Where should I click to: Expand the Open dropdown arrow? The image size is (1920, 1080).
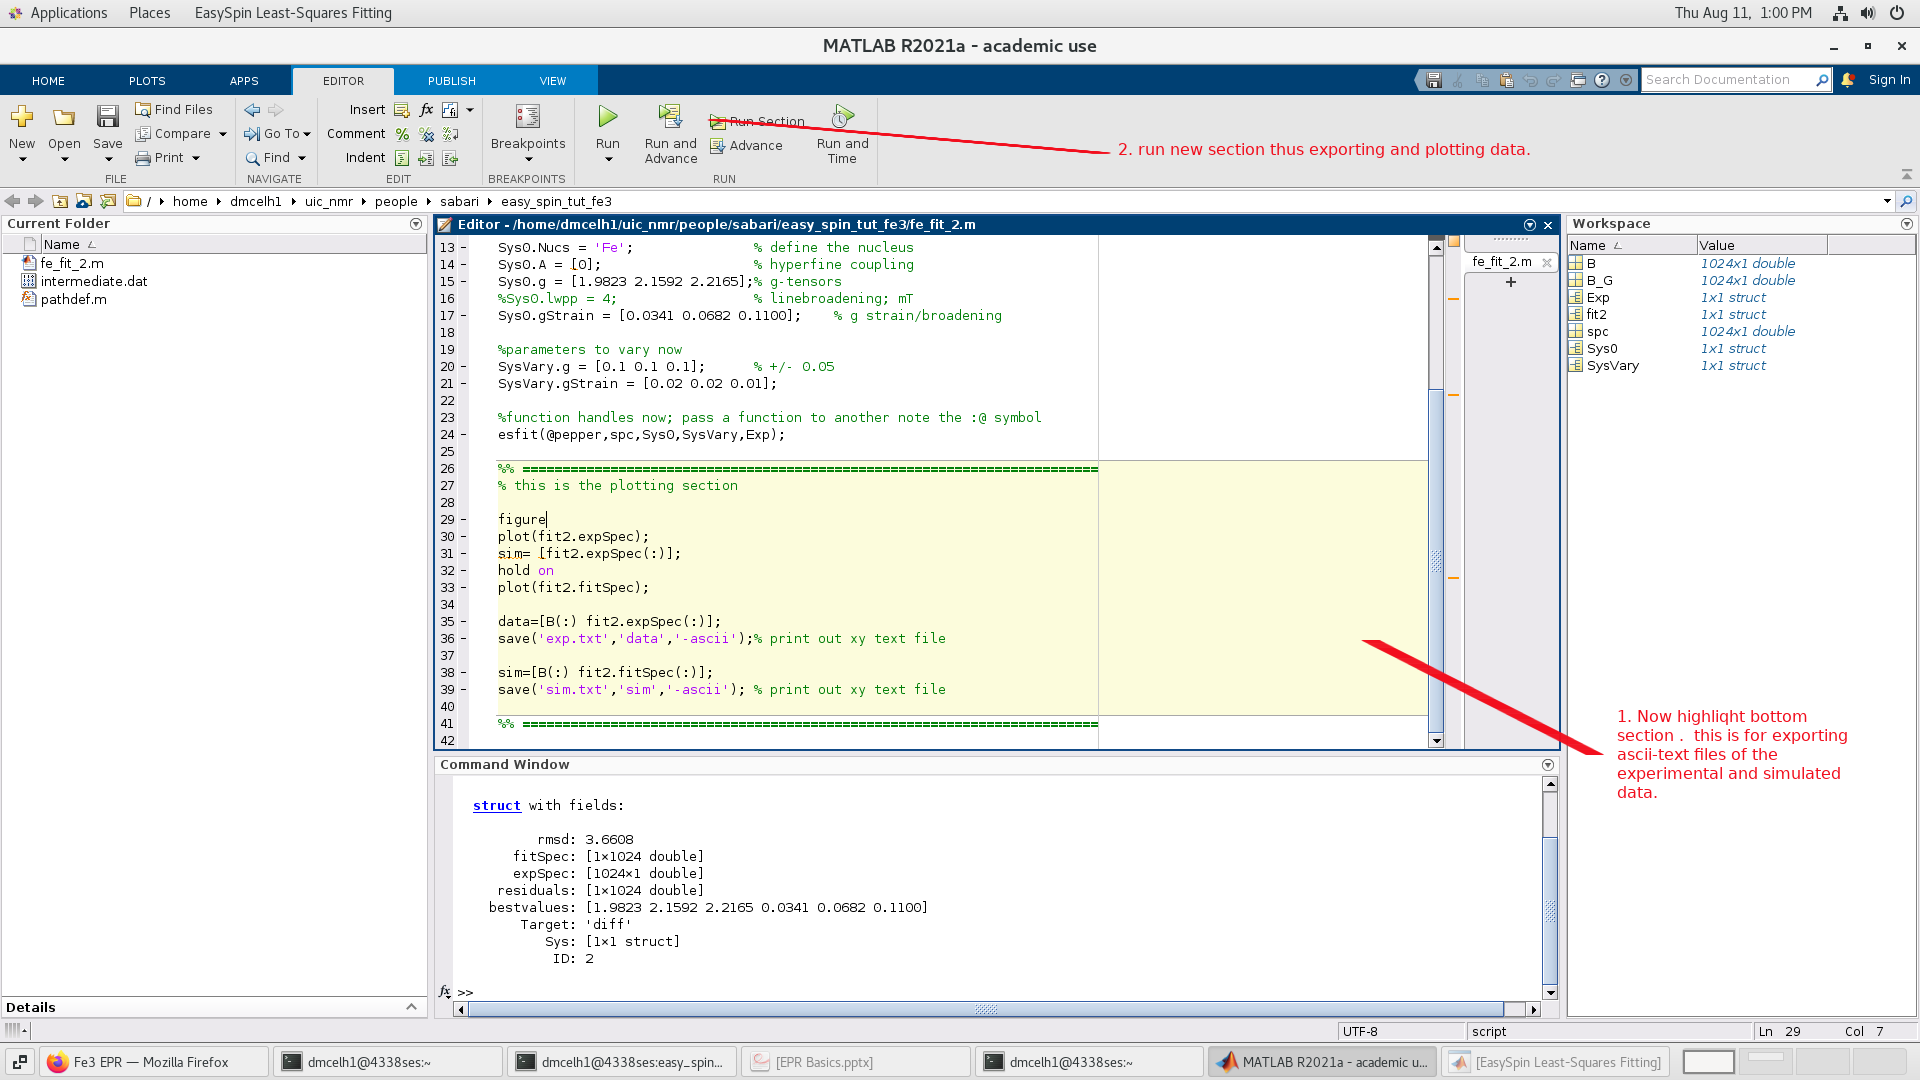click(x=64, y=159)
